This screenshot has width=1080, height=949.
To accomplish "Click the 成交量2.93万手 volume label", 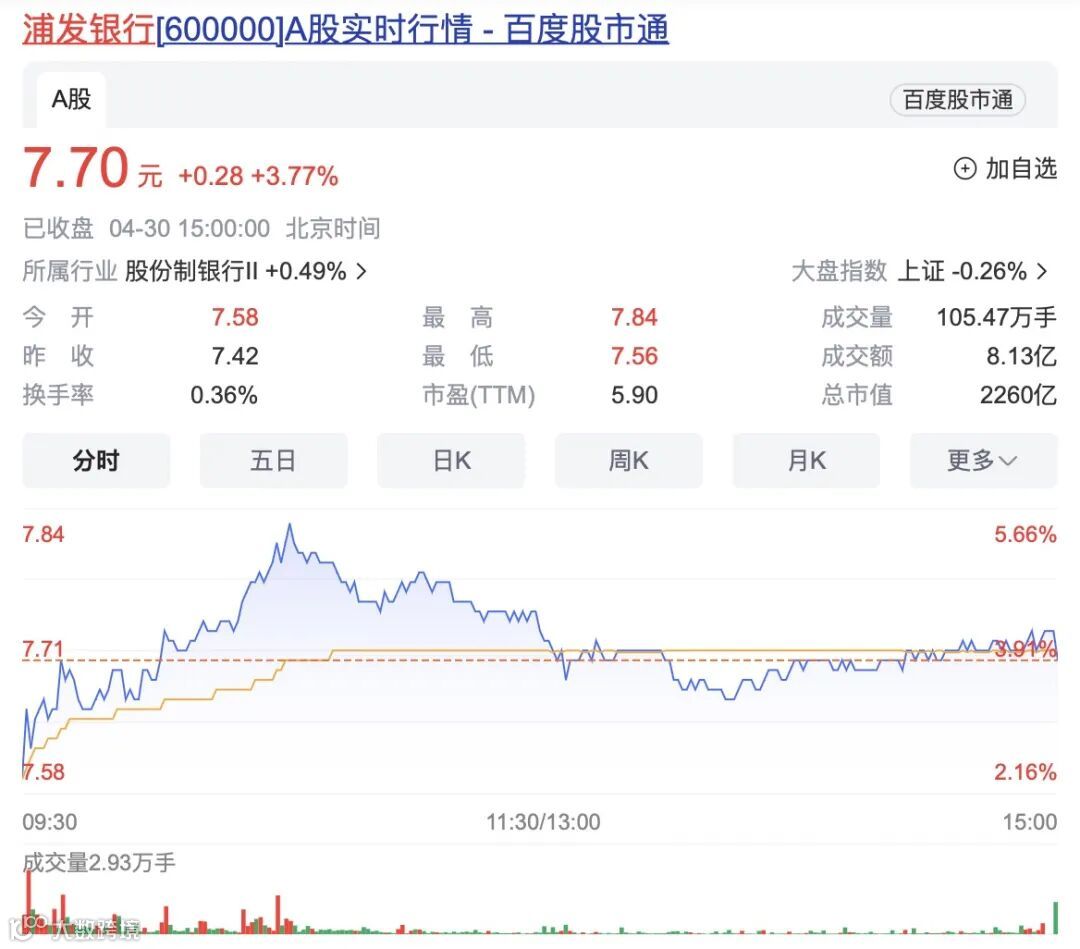I will coord(99,862).
